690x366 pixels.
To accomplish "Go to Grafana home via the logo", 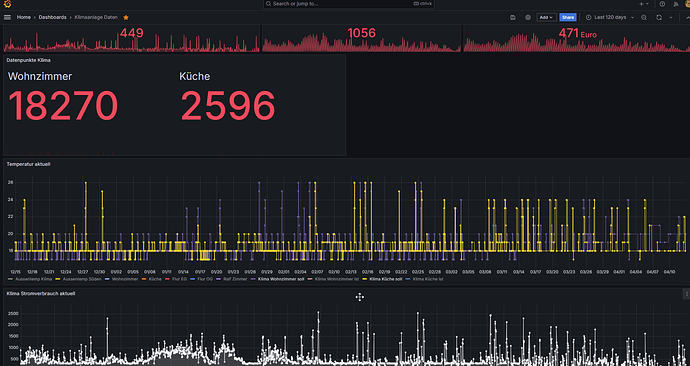I will click(7, 4).
